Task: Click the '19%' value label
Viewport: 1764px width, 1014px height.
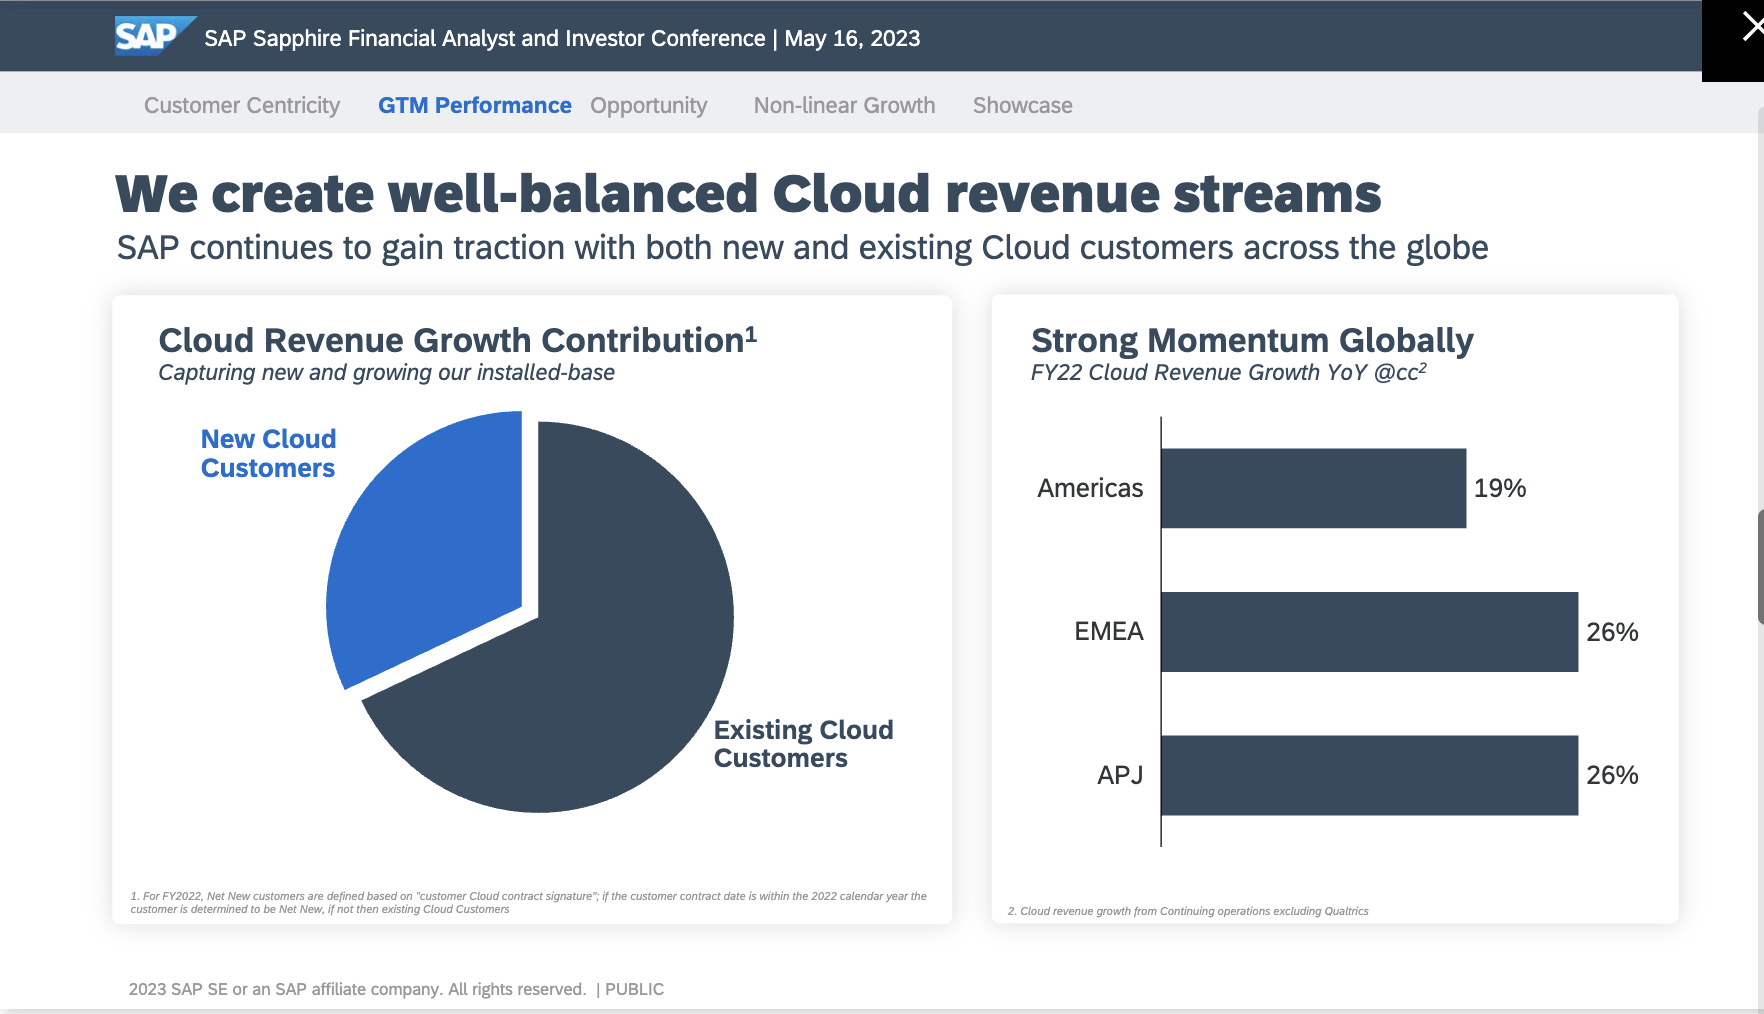Action: click(1500, 488)
